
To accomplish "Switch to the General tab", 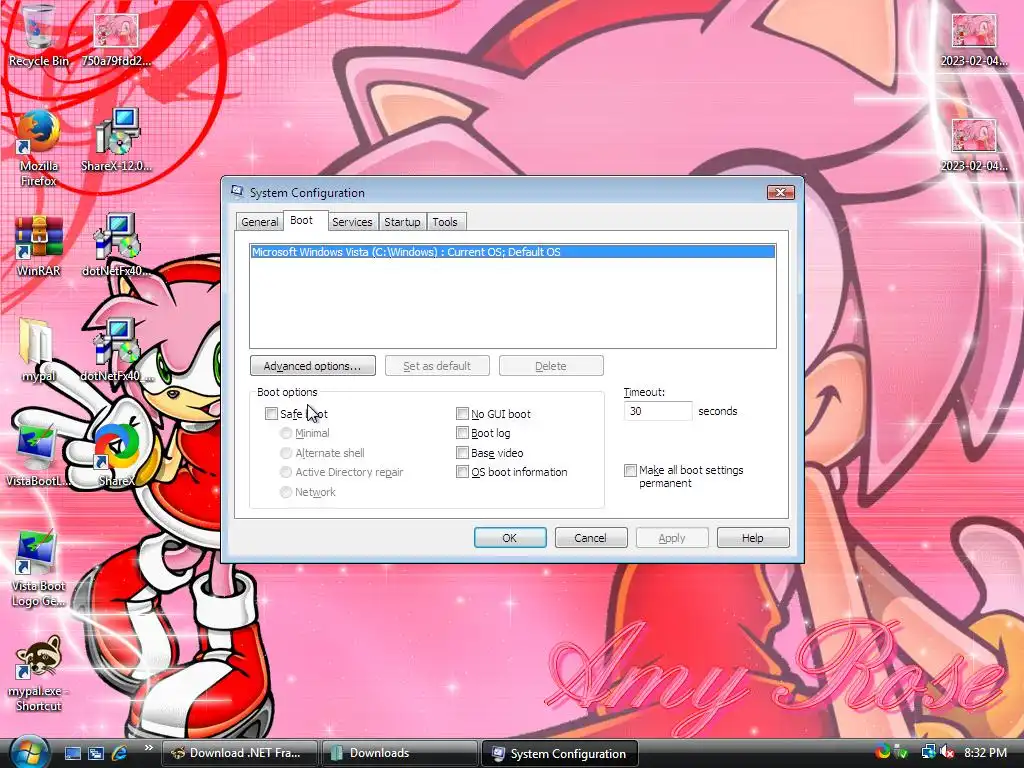I will [x=259, y=222].
